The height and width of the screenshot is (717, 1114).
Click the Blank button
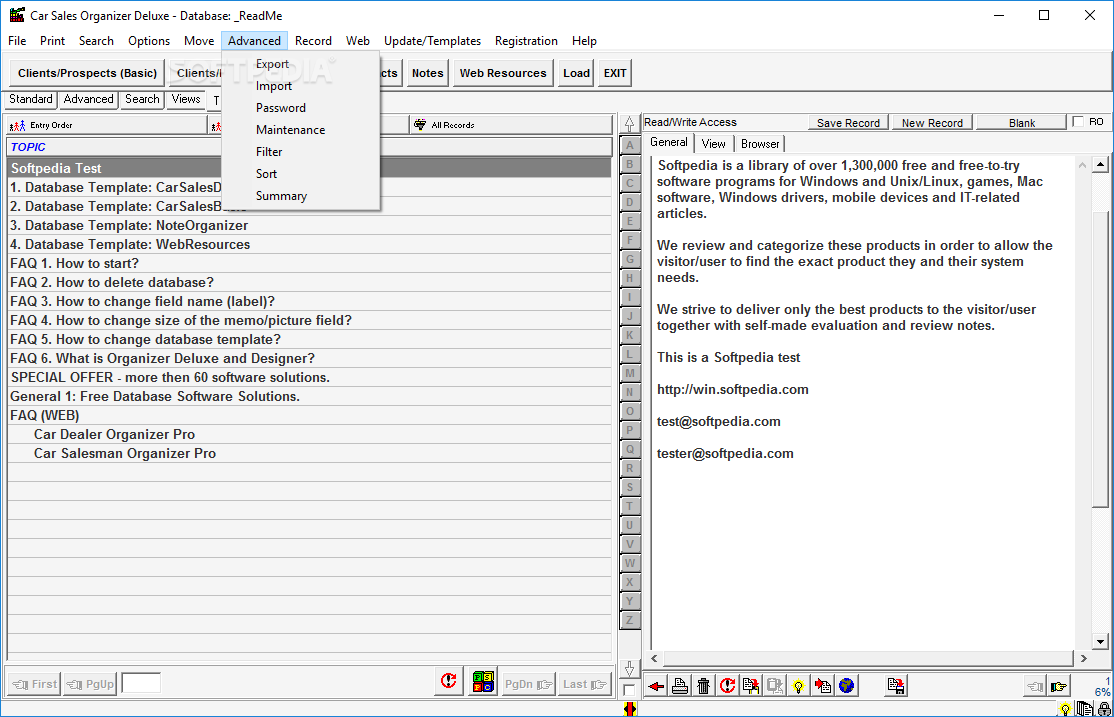(1022, 123)
